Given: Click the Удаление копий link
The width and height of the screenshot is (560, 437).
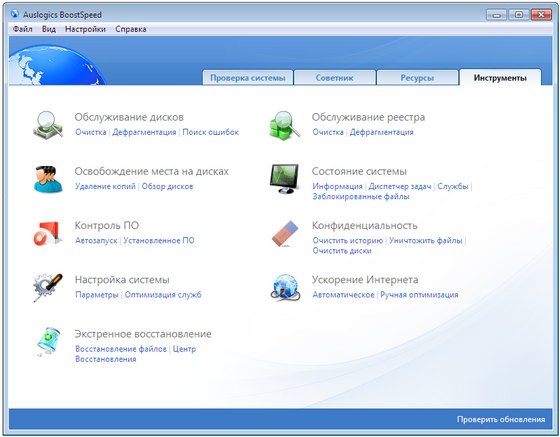Looking at the screenshot, I should 105,186.
